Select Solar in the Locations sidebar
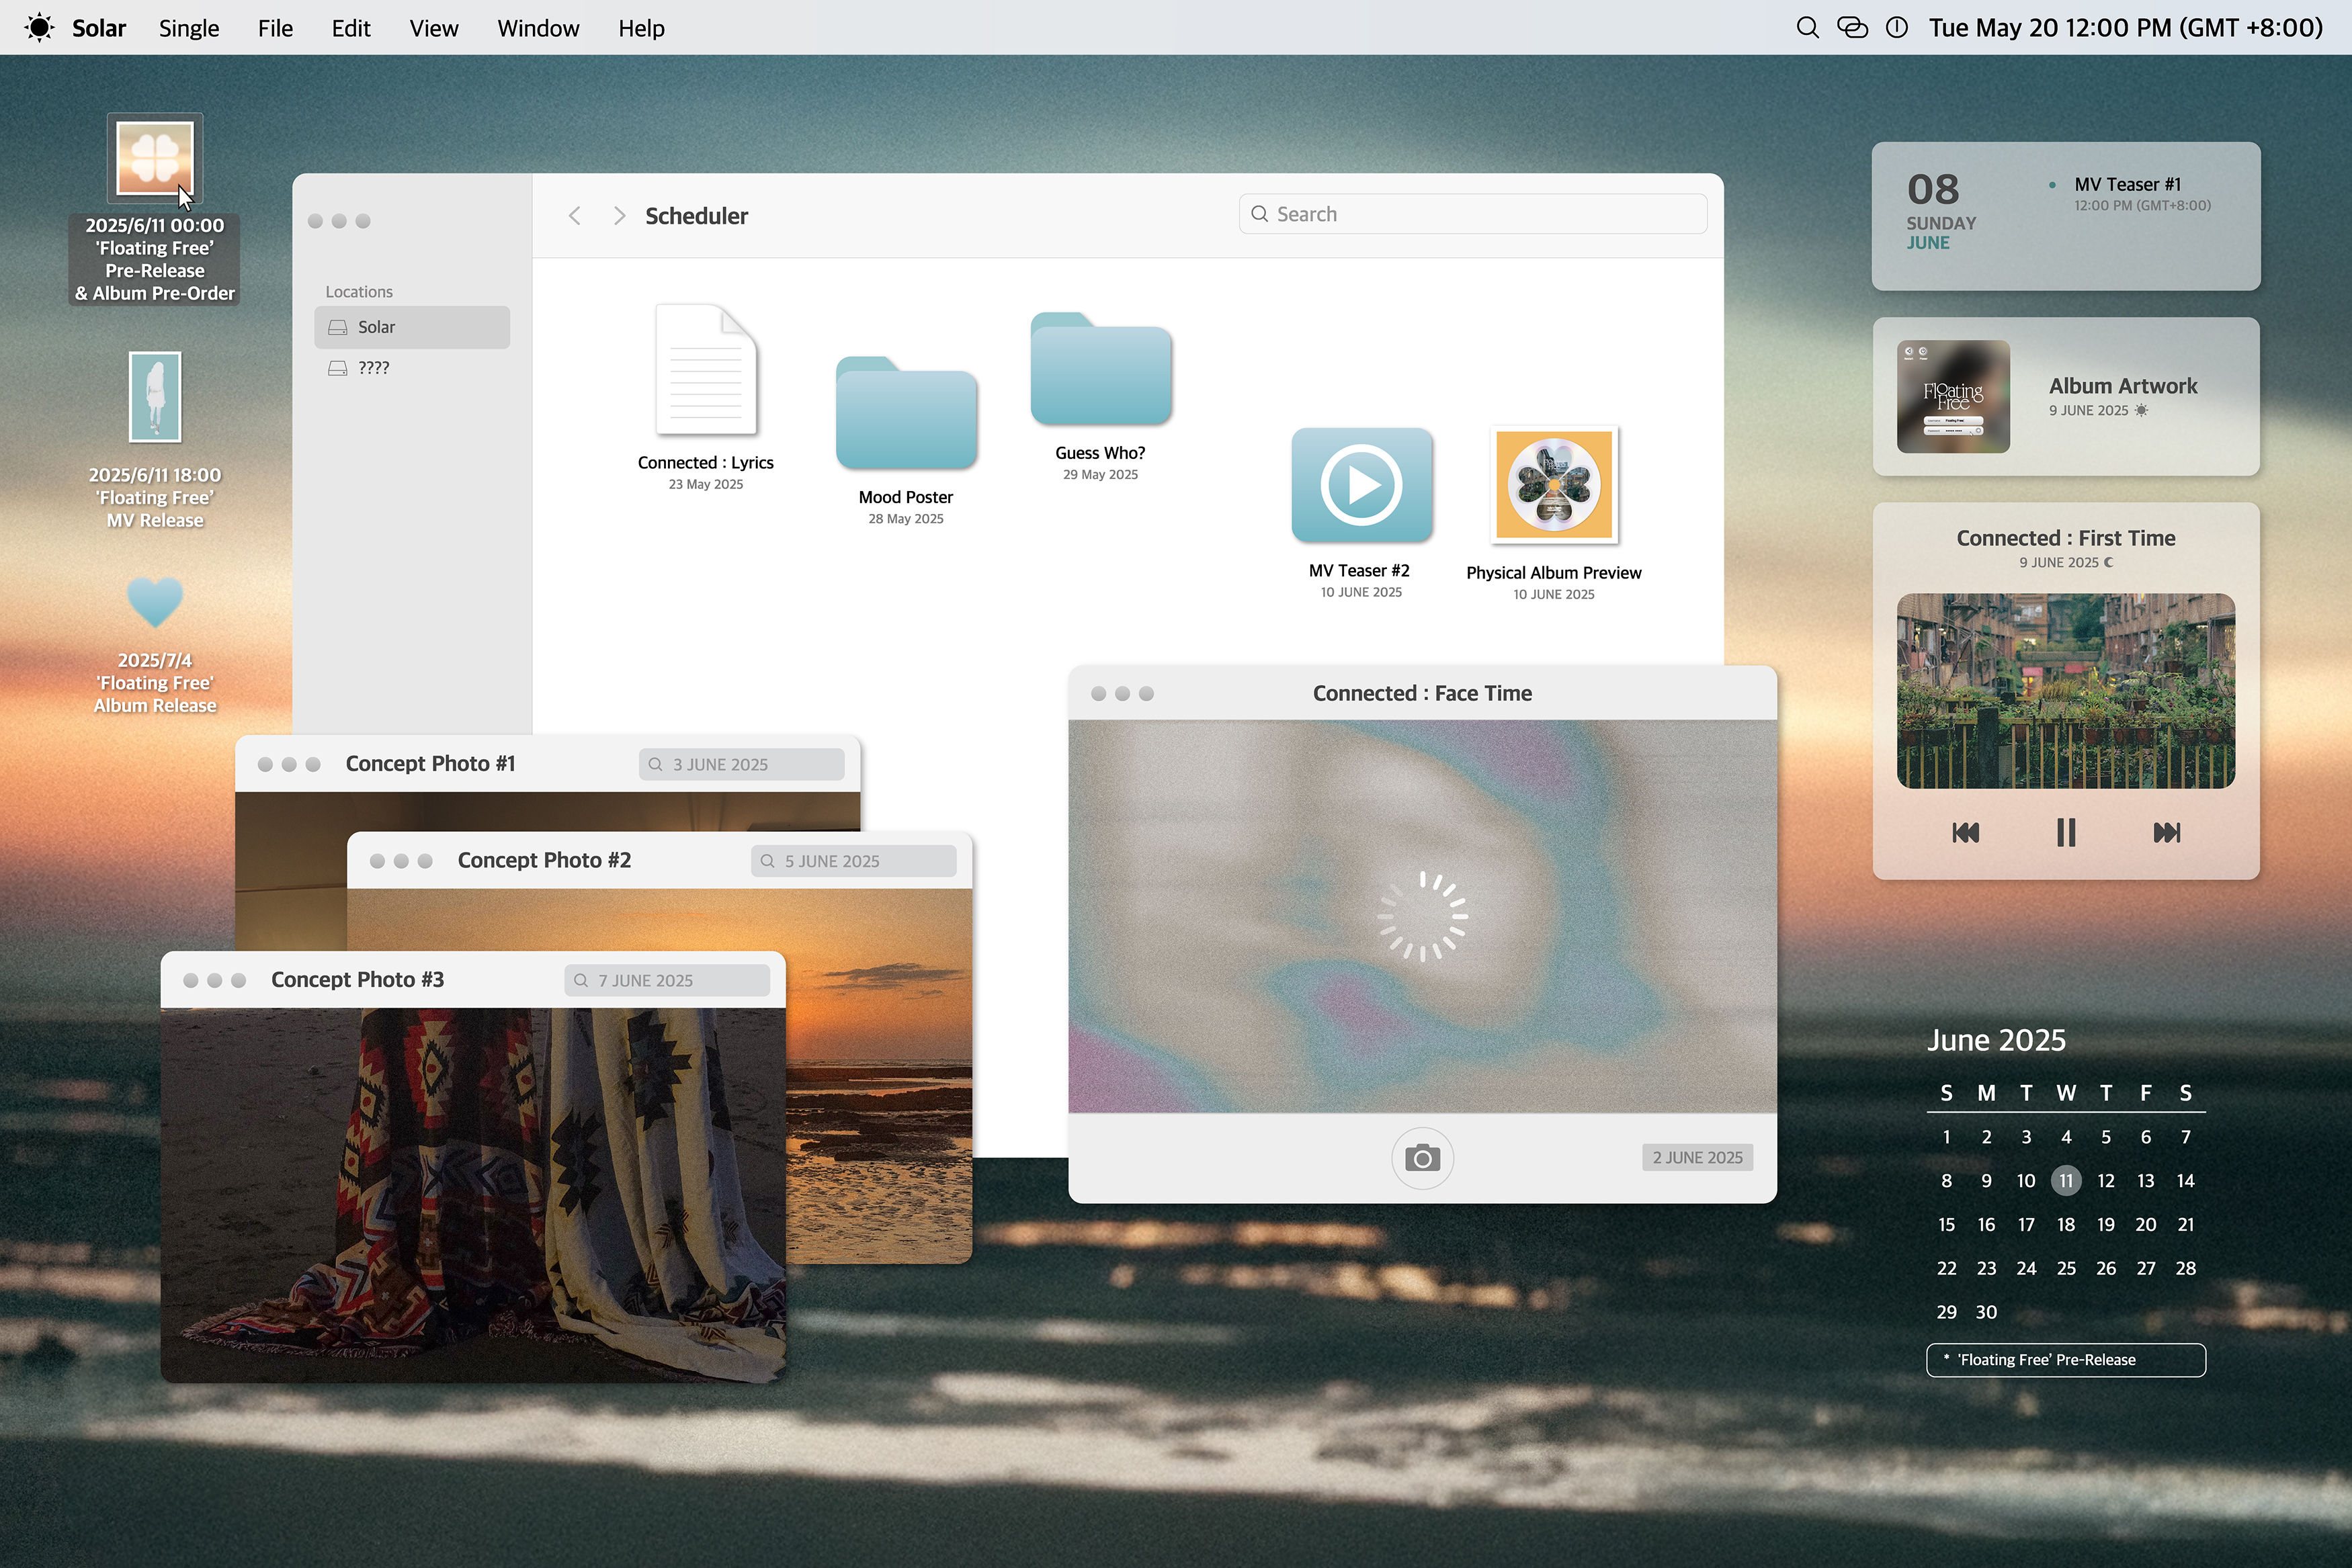Viewport: 2352px width, 1568px height. [412, 327]
